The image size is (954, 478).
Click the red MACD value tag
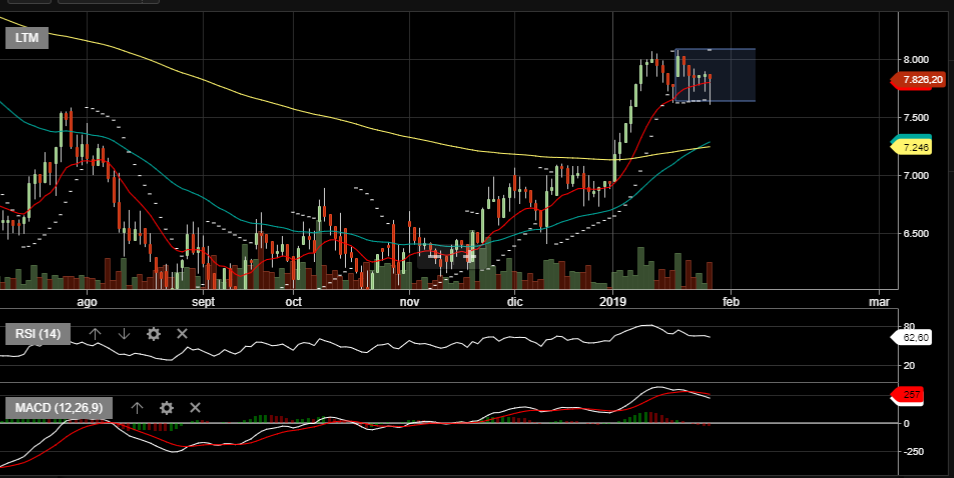pyautogui.click(x=911, y=396)
